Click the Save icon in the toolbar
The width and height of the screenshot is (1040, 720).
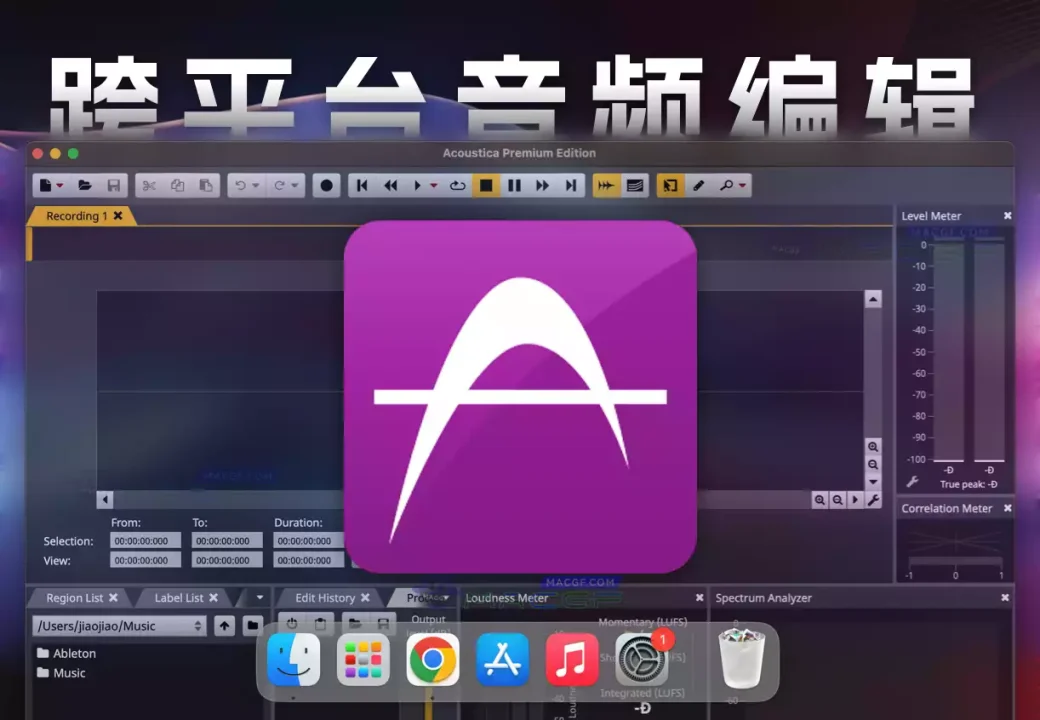click(x=115, y=185)
